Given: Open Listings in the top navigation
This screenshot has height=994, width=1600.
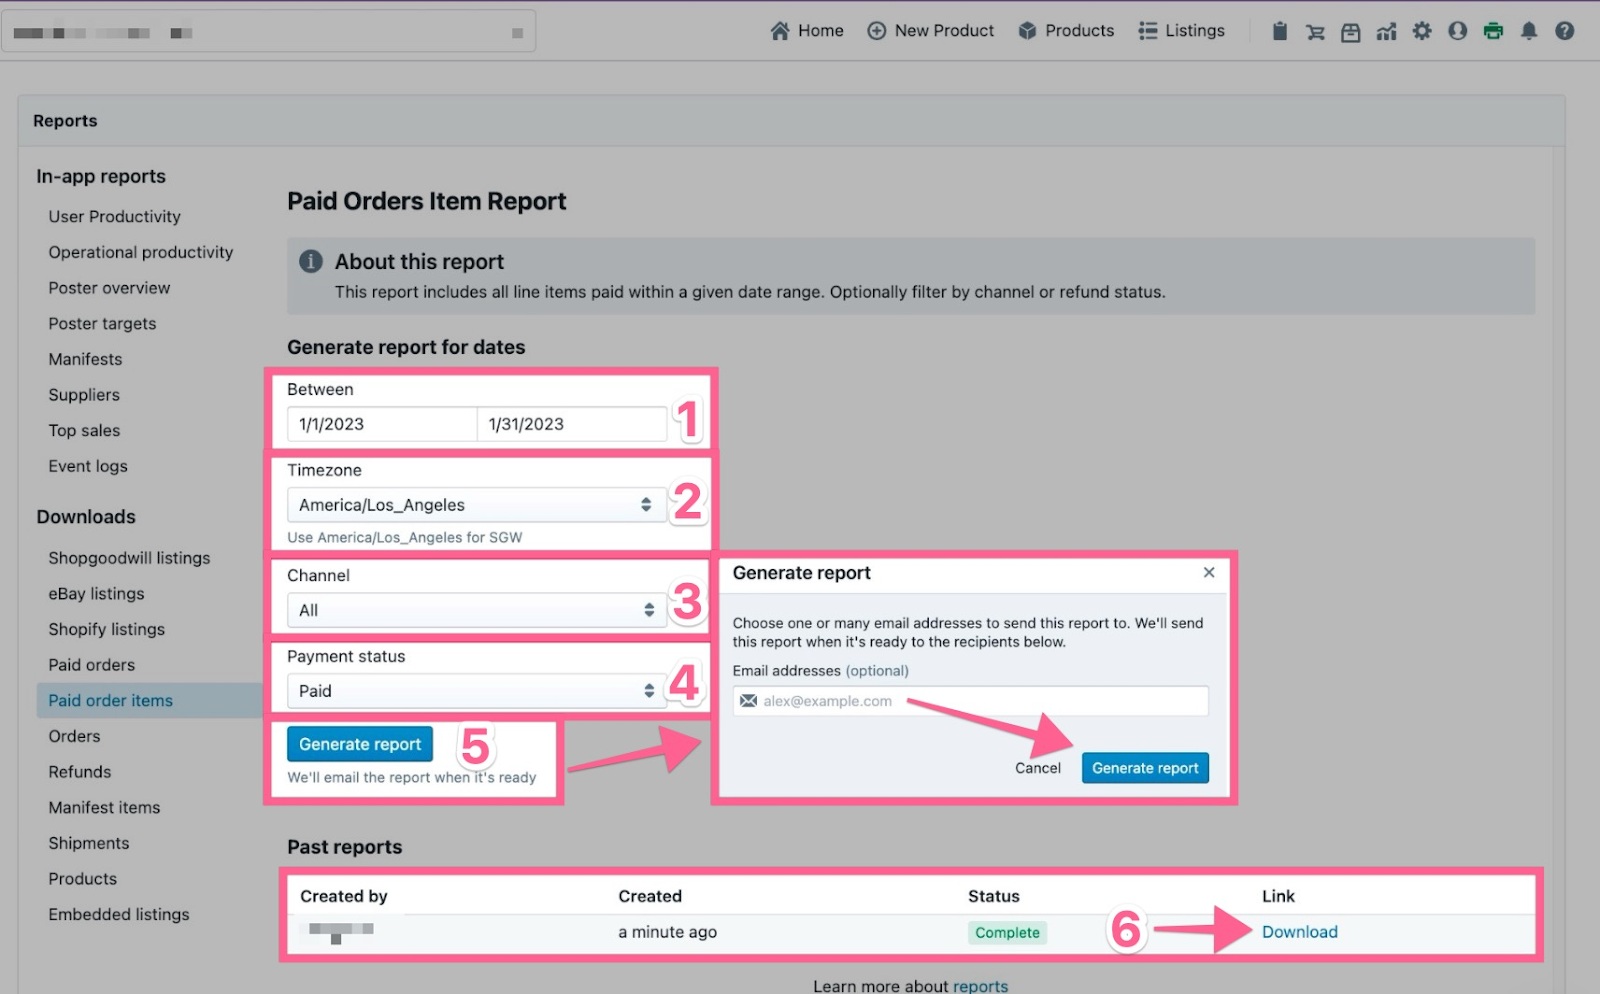Looking at the screenshot, I should point(1181,31).
